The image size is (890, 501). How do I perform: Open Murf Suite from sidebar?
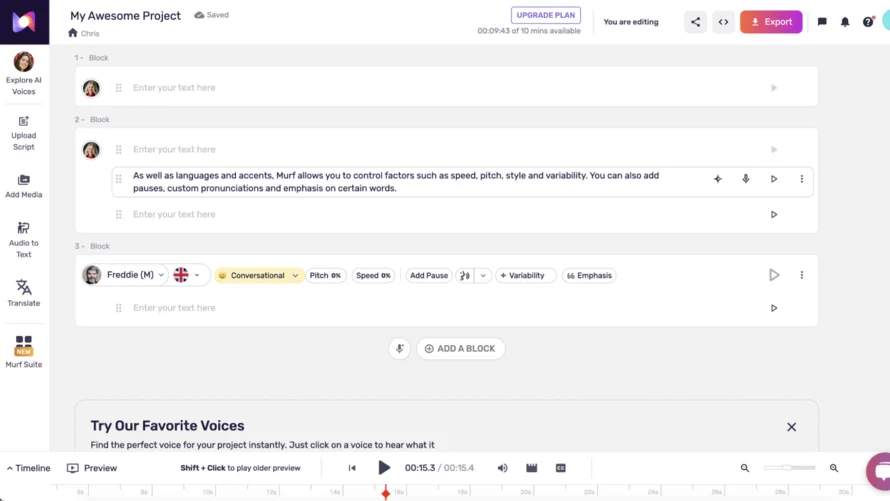coord(24,351)
